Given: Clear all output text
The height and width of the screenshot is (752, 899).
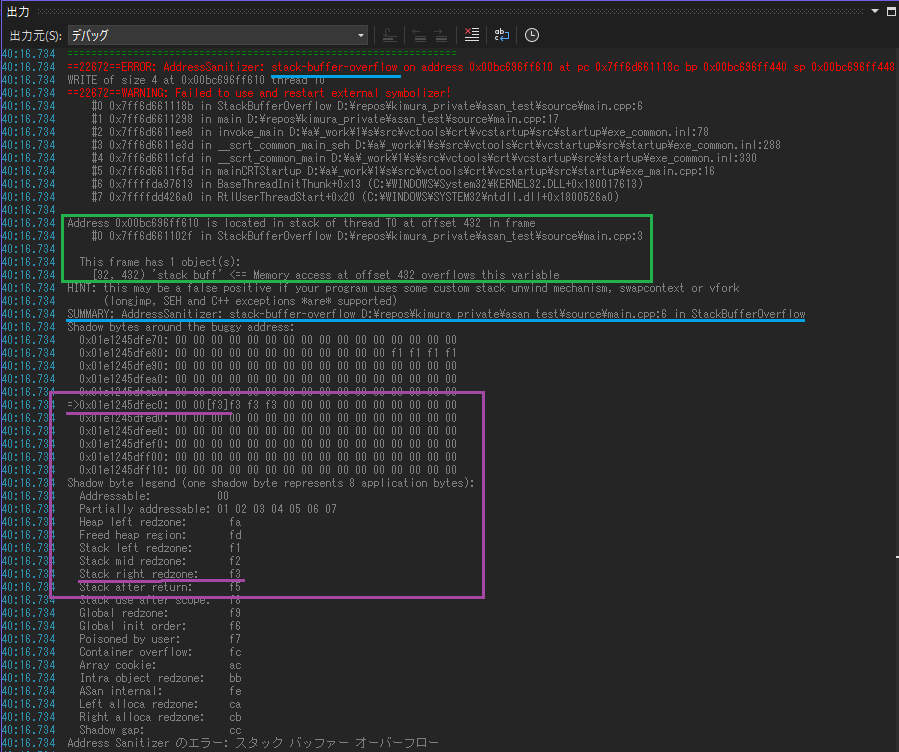Looking at the screenshot, I should tap(472, 35).
